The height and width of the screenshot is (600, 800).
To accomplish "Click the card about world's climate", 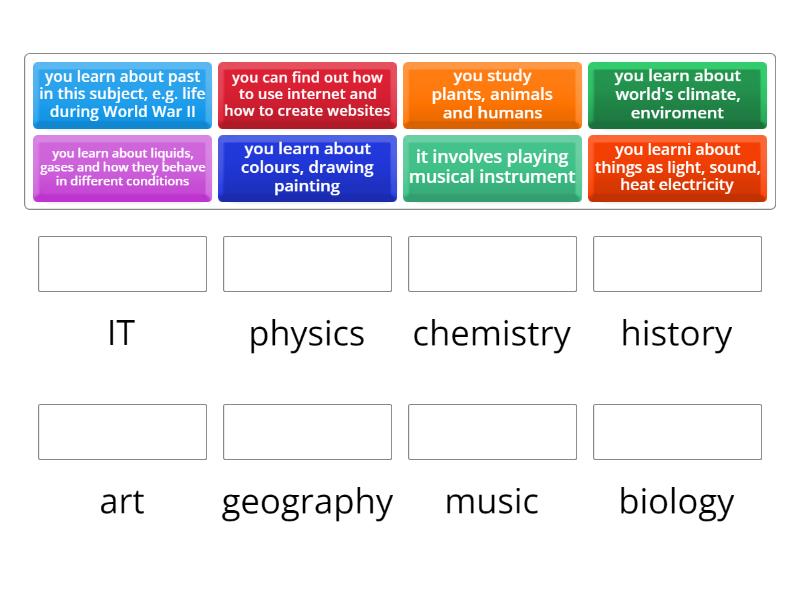I will click(677, 94).
